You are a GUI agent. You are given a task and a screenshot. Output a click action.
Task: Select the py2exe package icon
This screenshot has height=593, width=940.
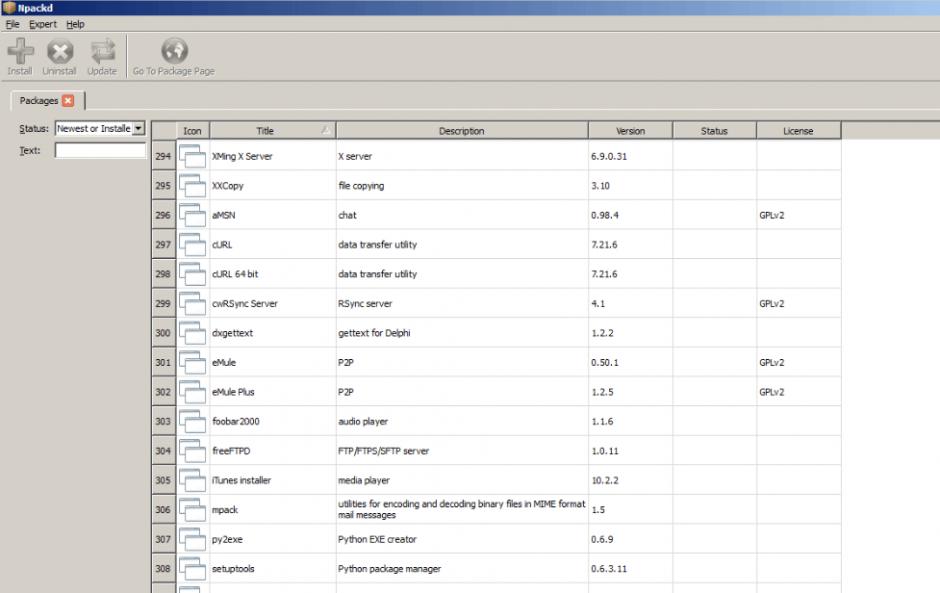click(192, 538)
